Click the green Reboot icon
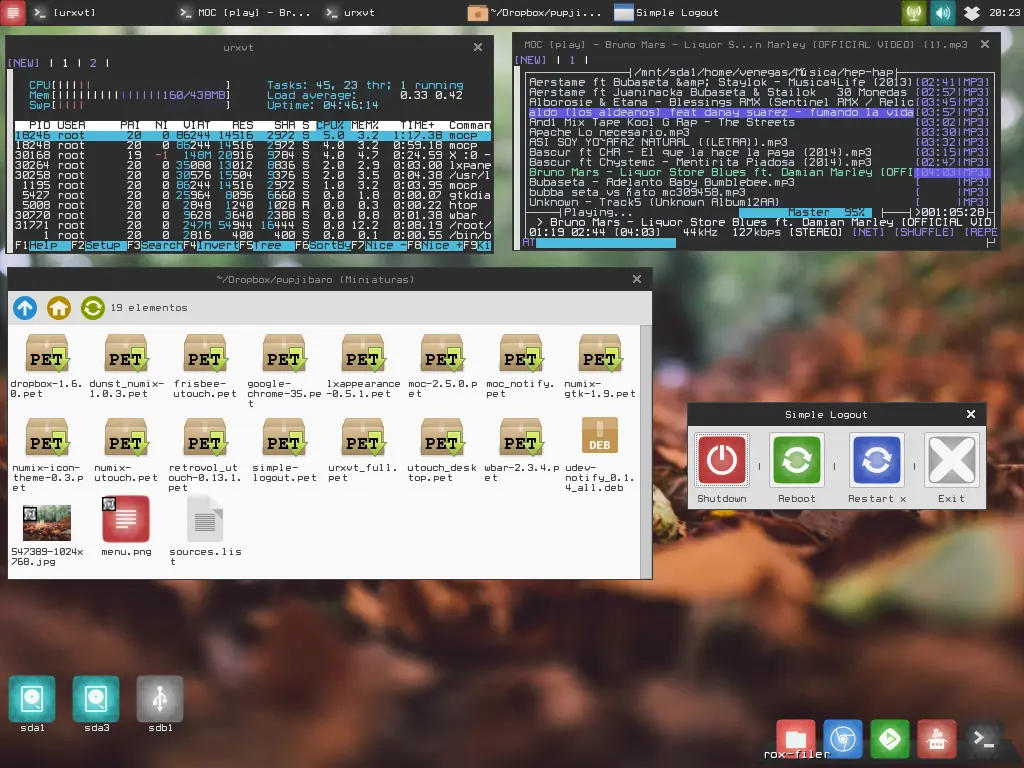Screen dimensions: 1024x768 point(796,460)
